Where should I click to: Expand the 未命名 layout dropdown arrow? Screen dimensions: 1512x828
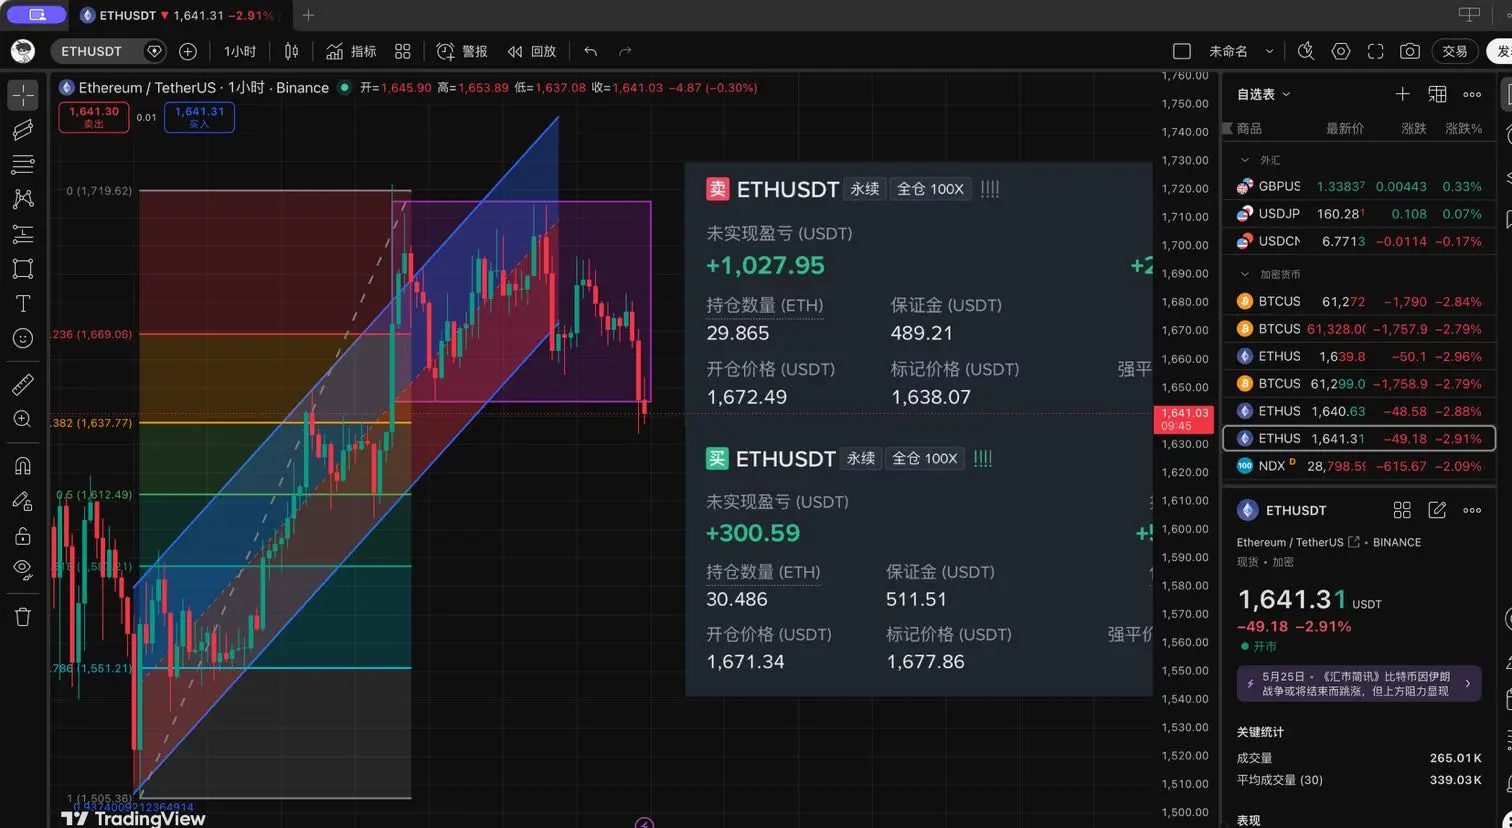[1269, 51]
